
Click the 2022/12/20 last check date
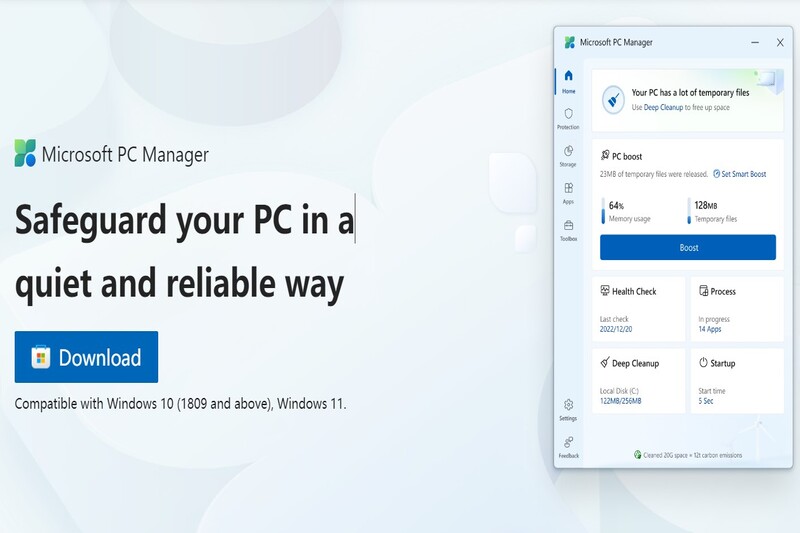pyautogui.click(x=616, y=329)
